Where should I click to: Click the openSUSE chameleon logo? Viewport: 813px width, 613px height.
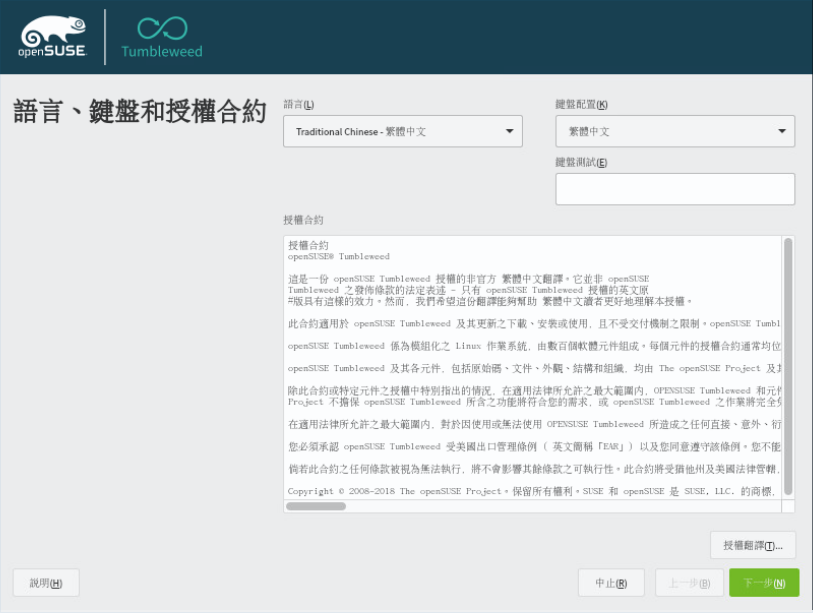[53, 36]
